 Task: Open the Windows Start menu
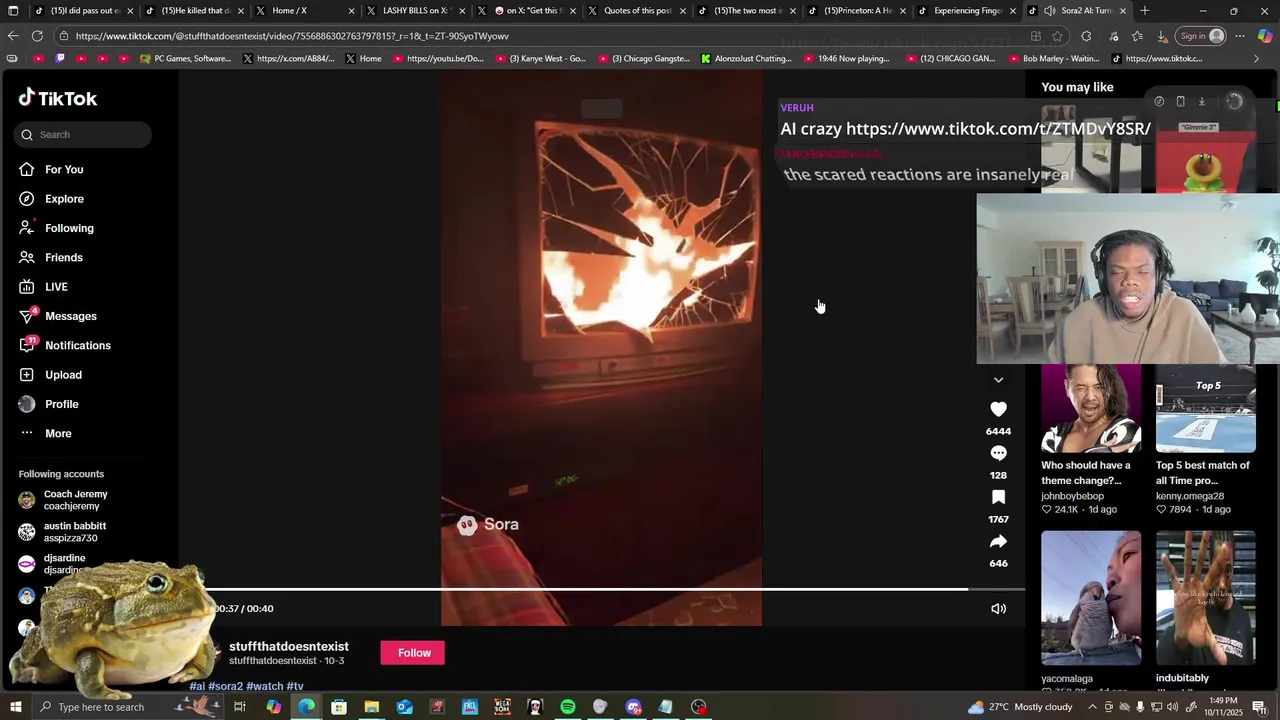tap(15, 707)
